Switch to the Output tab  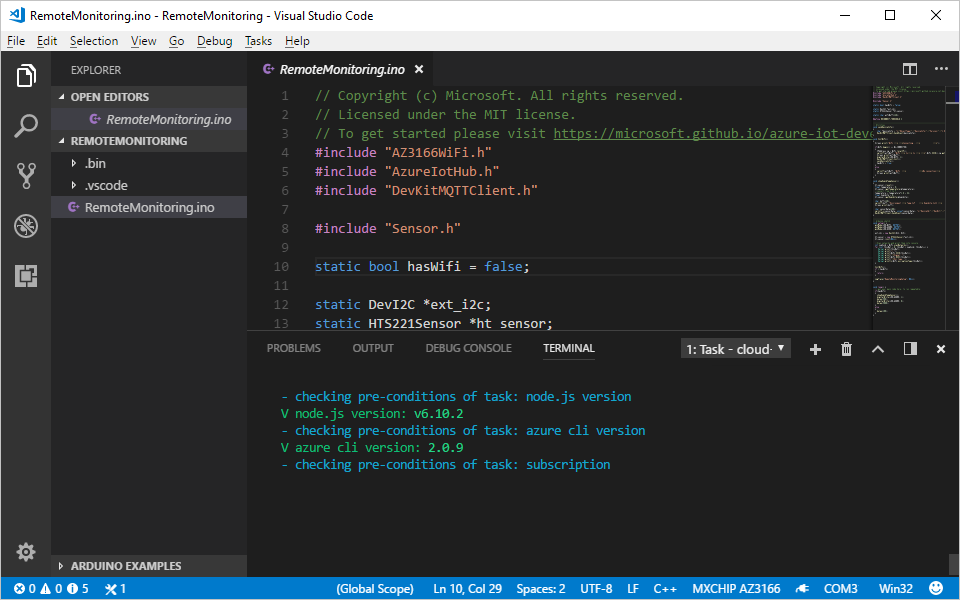[x=373, y=348]
